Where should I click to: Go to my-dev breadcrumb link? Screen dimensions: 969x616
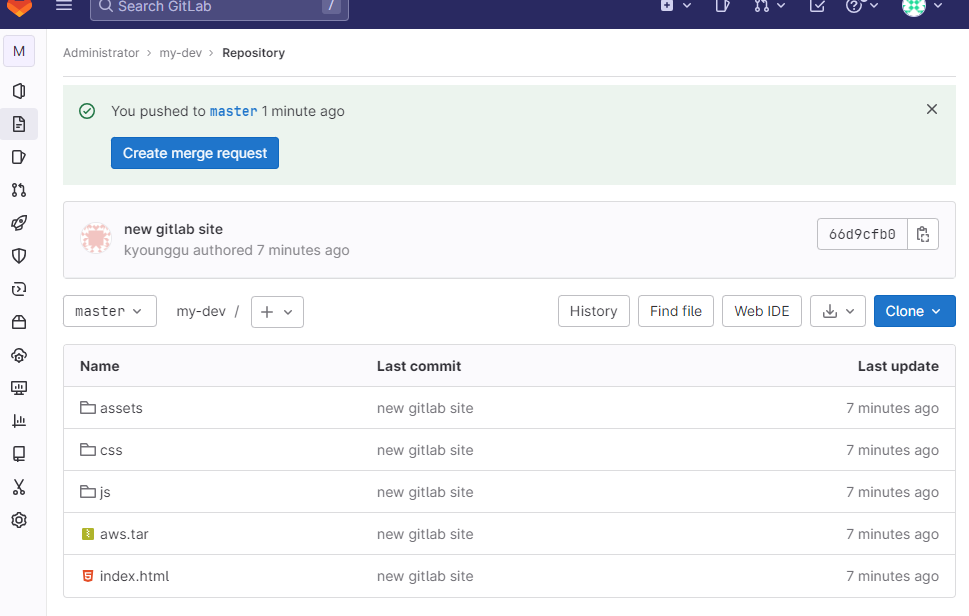(180, 53)
